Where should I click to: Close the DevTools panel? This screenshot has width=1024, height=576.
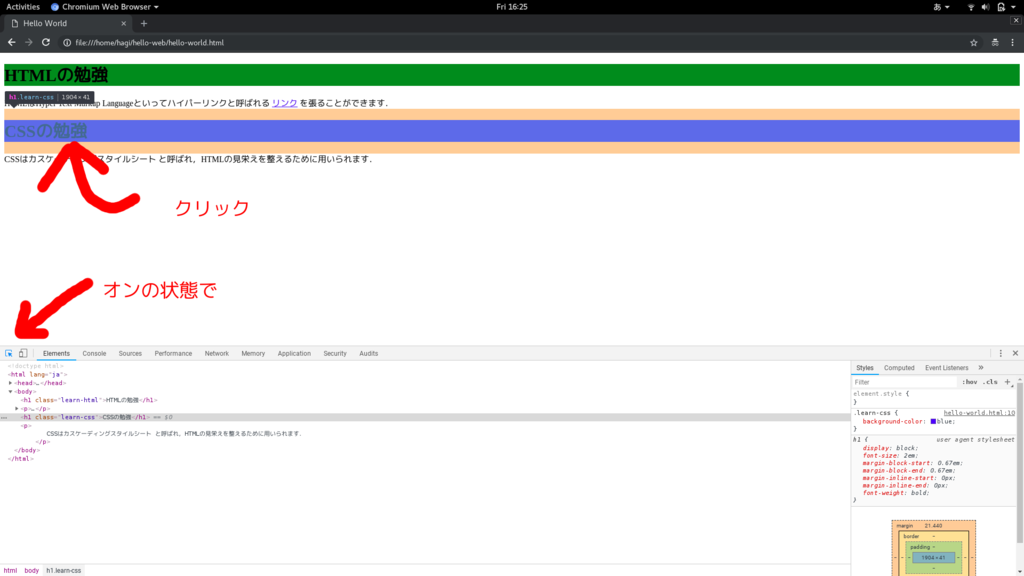pos(1016,353)
